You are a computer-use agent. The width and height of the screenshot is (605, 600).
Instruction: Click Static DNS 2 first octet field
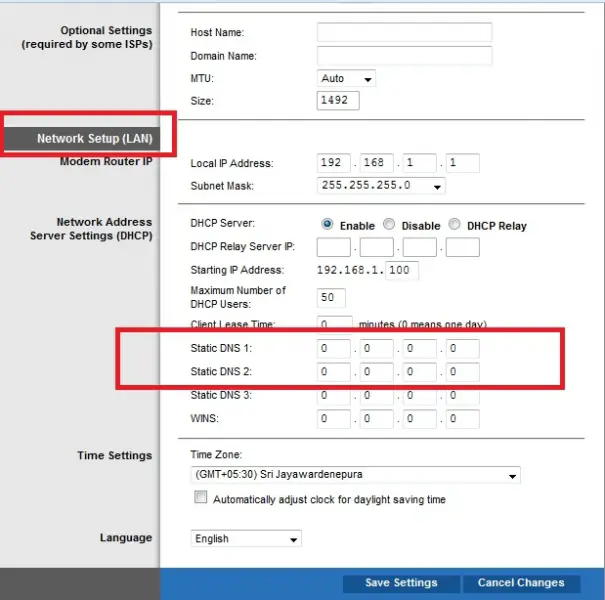click(334, 372)
